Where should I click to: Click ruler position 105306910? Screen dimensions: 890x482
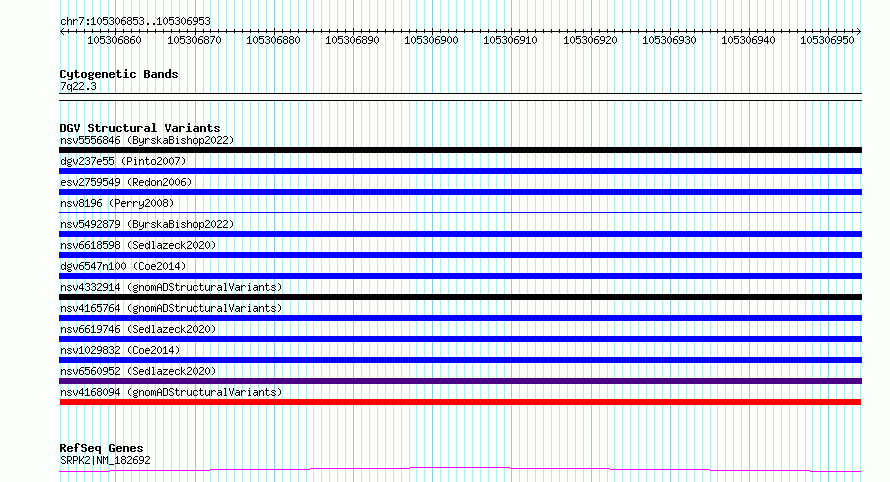click(x=510, y=40)
